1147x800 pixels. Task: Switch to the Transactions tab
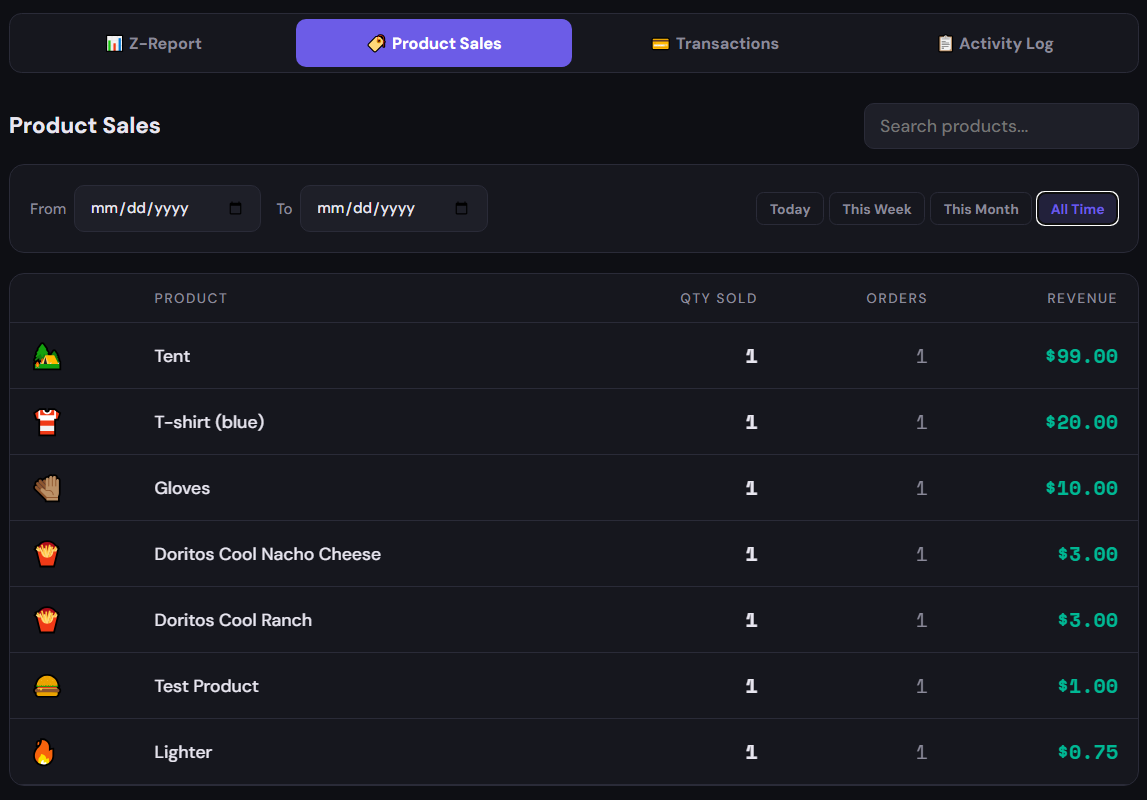715,43
